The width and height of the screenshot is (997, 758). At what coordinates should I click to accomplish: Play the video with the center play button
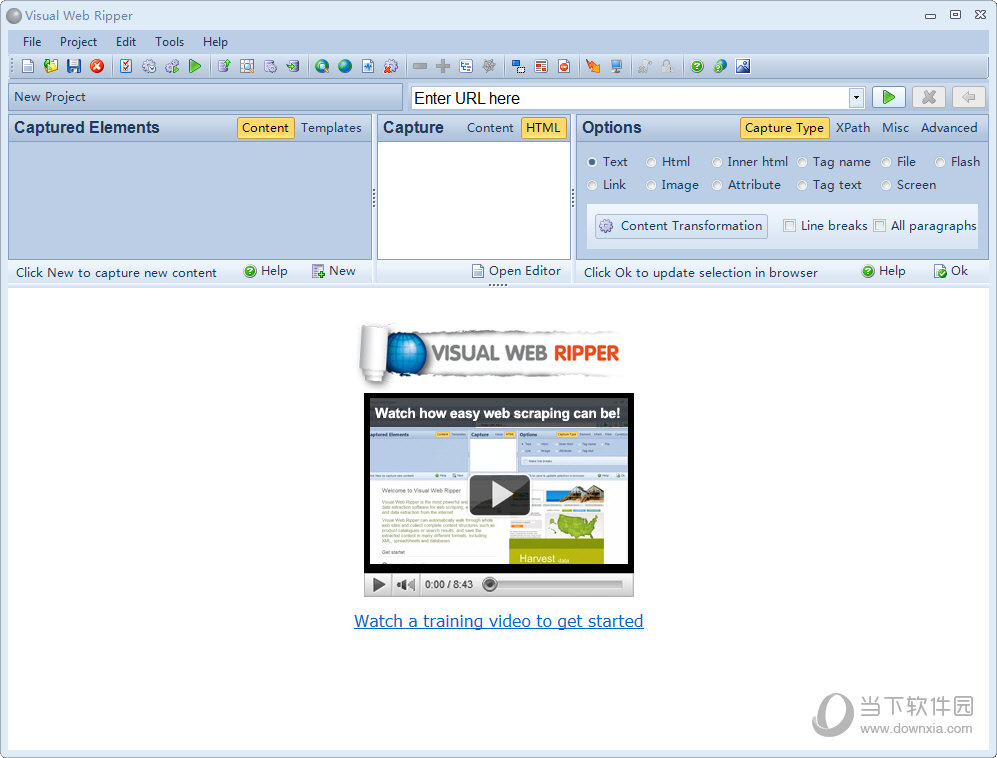coord(499,495)
